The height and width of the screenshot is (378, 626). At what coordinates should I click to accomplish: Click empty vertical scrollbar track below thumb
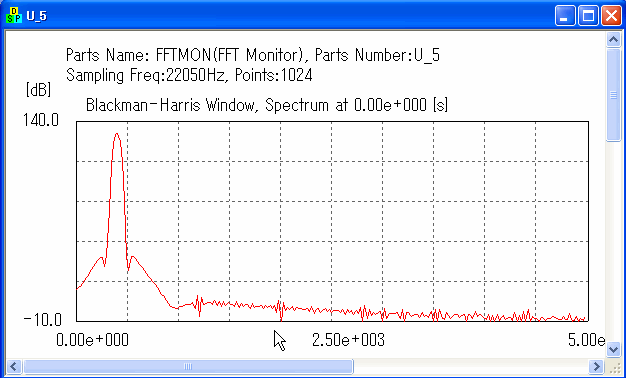613,241
